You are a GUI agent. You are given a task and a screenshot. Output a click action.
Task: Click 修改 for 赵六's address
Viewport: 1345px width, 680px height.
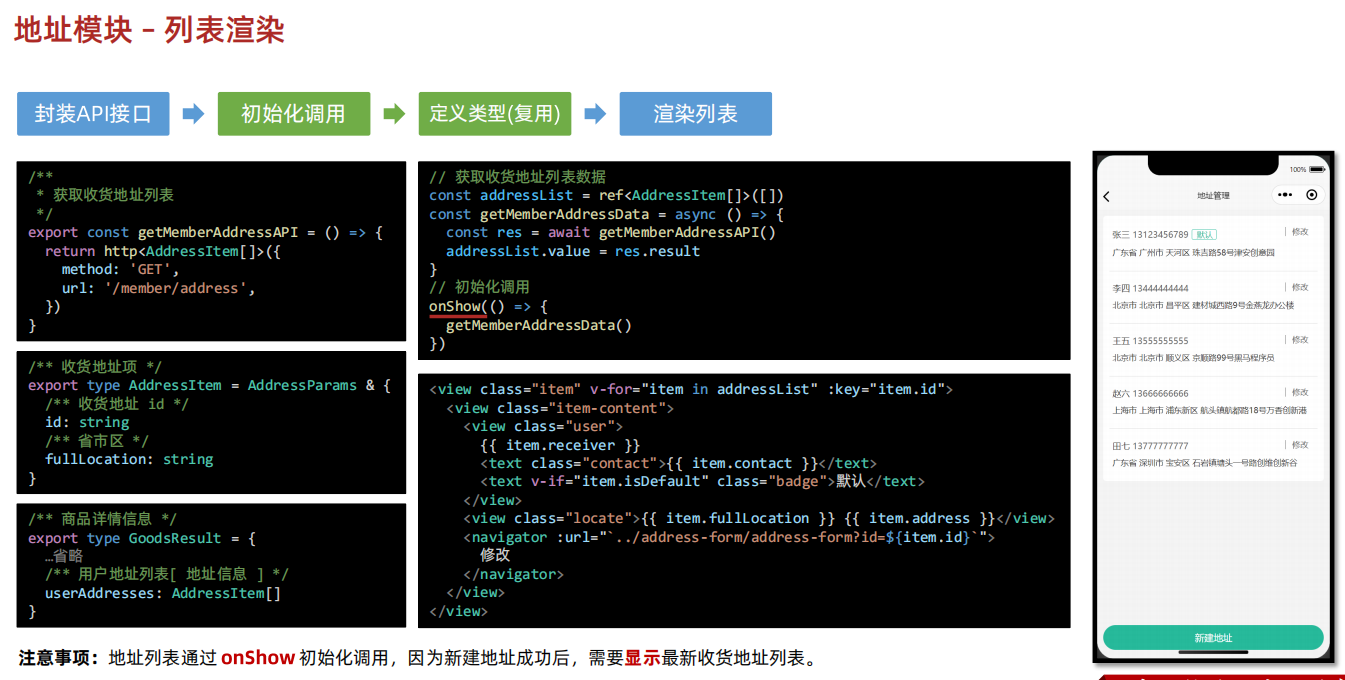(1300, 392)
